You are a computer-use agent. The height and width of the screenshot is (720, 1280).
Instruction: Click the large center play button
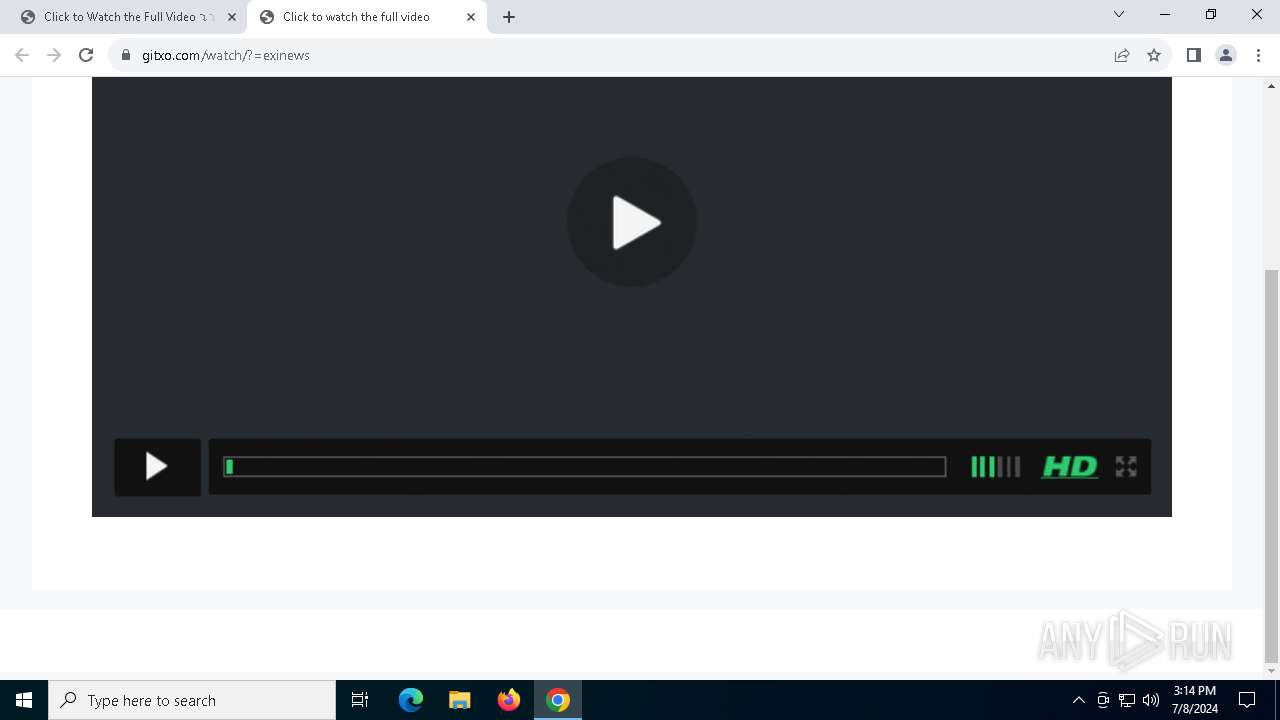(632, 222)
